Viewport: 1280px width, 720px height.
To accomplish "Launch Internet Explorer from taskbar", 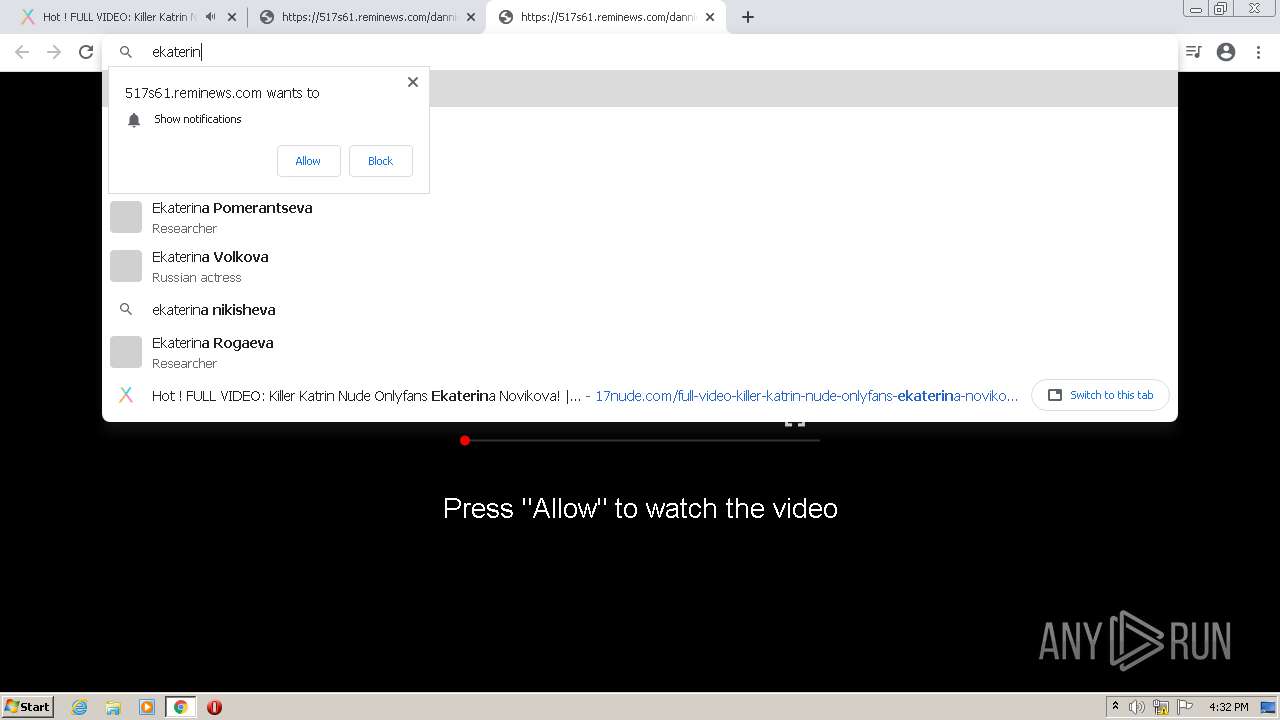I will (x=80, y=707).
